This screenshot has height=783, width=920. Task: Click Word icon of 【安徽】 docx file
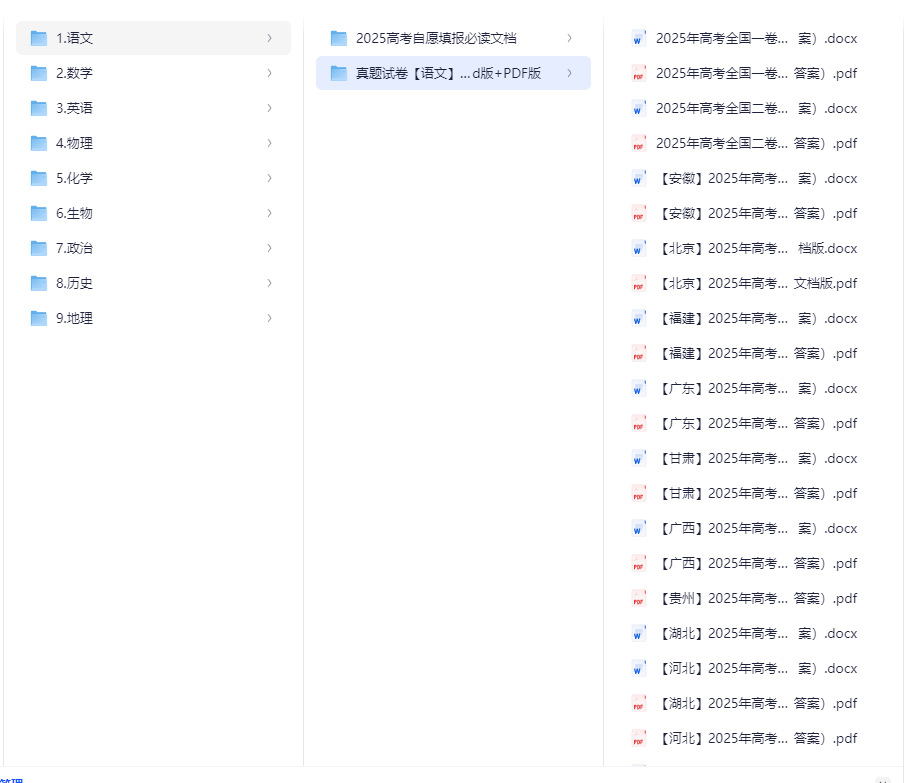638,178
